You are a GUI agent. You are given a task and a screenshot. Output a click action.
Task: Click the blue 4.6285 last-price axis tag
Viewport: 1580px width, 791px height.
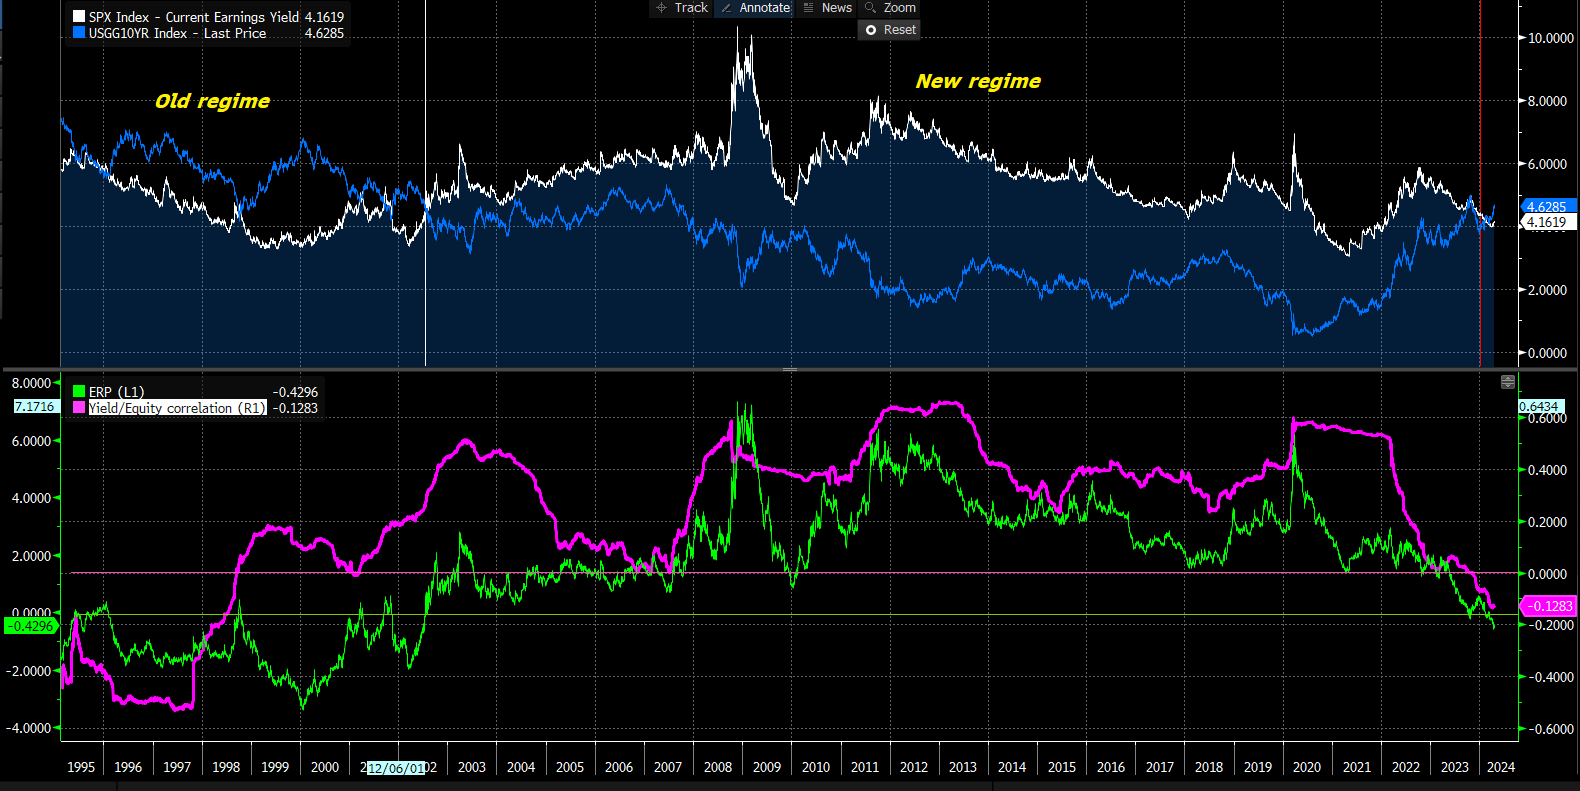tap(1547, 207)
